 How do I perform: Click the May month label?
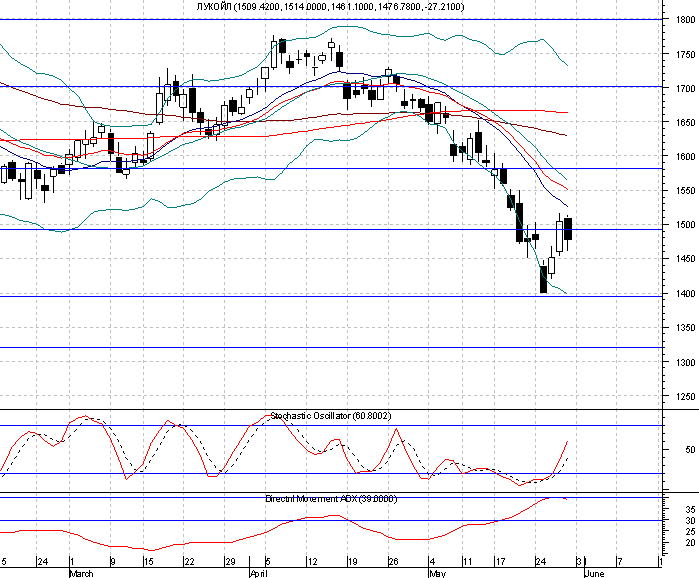[438, 574]
